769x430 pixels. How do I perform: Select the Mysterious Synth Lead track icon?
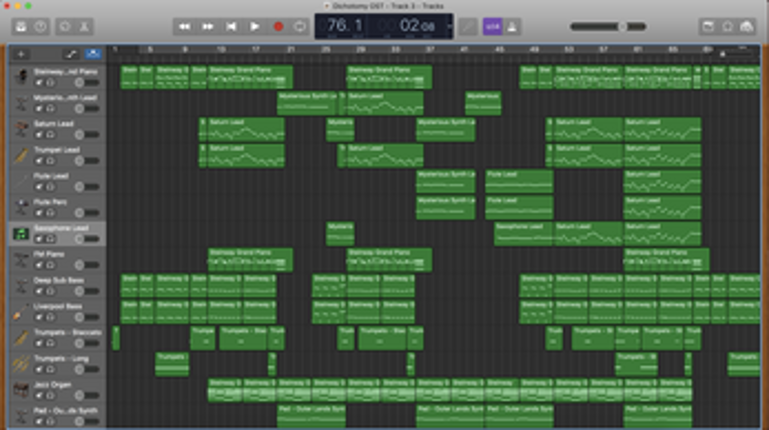(21, 103)
